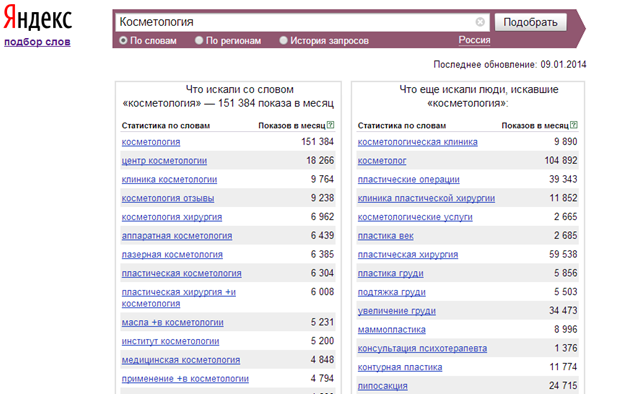Open the 'масла +в косметологии' link
The height and width of the screenshot is (396, 627).
click(173, 323)
